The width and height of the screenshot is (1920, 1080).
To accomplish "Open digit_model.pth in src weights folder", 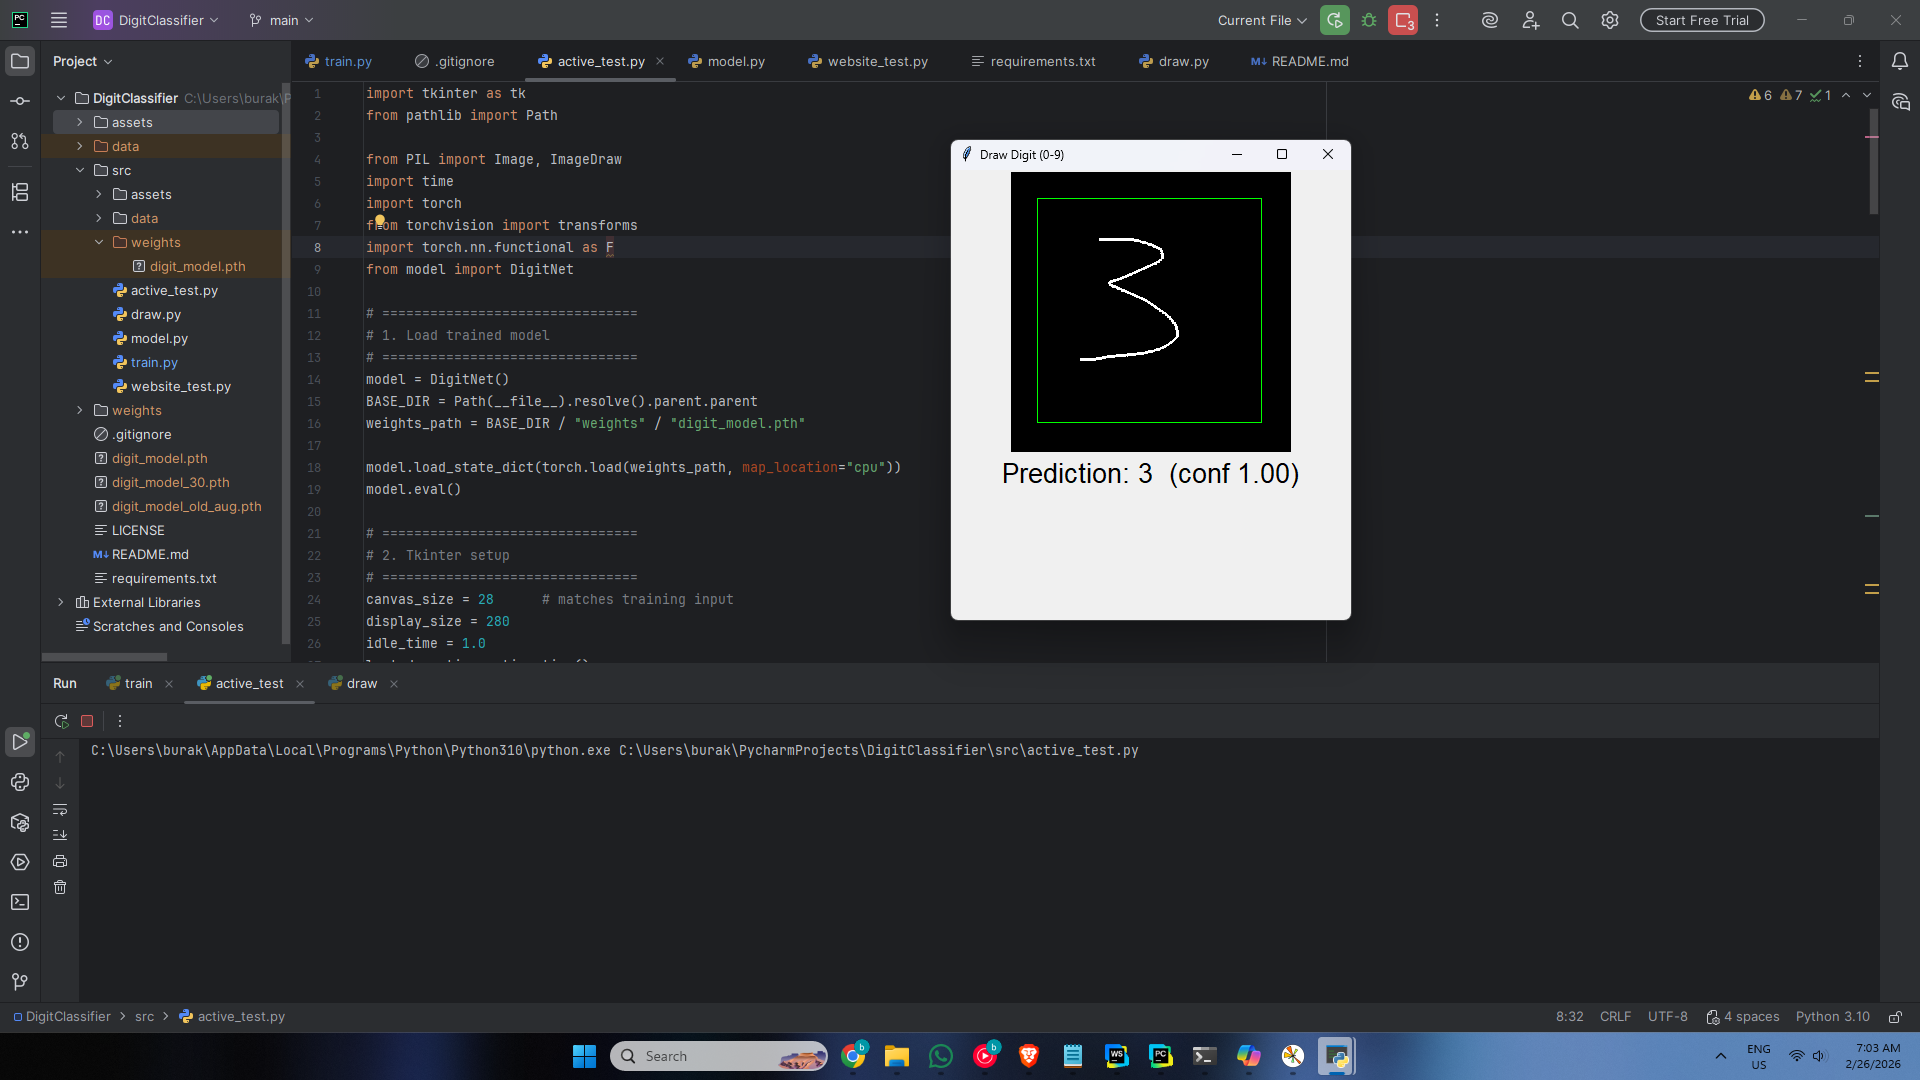I will pyautogui.click(x=197, y=266).
